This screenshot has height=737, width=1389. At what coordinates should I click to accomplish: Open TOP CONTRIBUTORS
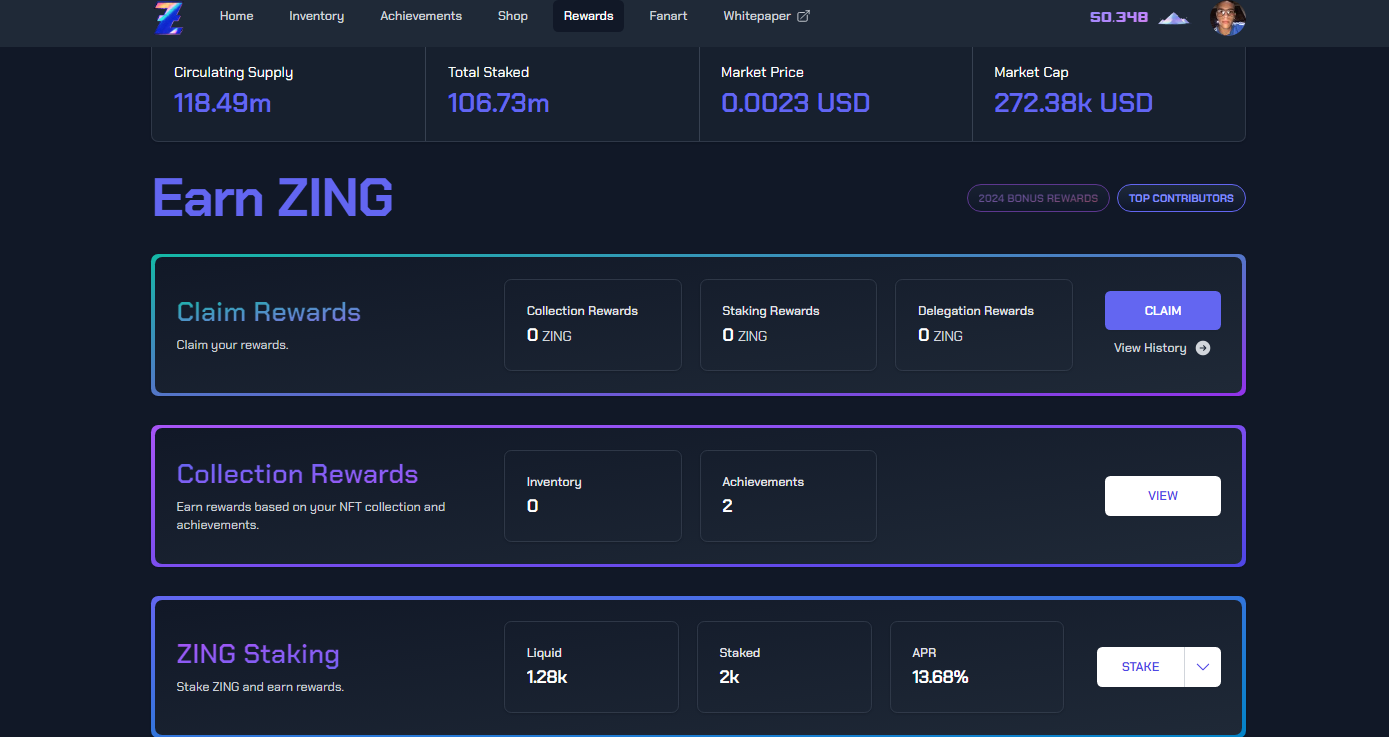coord(1181,198)
